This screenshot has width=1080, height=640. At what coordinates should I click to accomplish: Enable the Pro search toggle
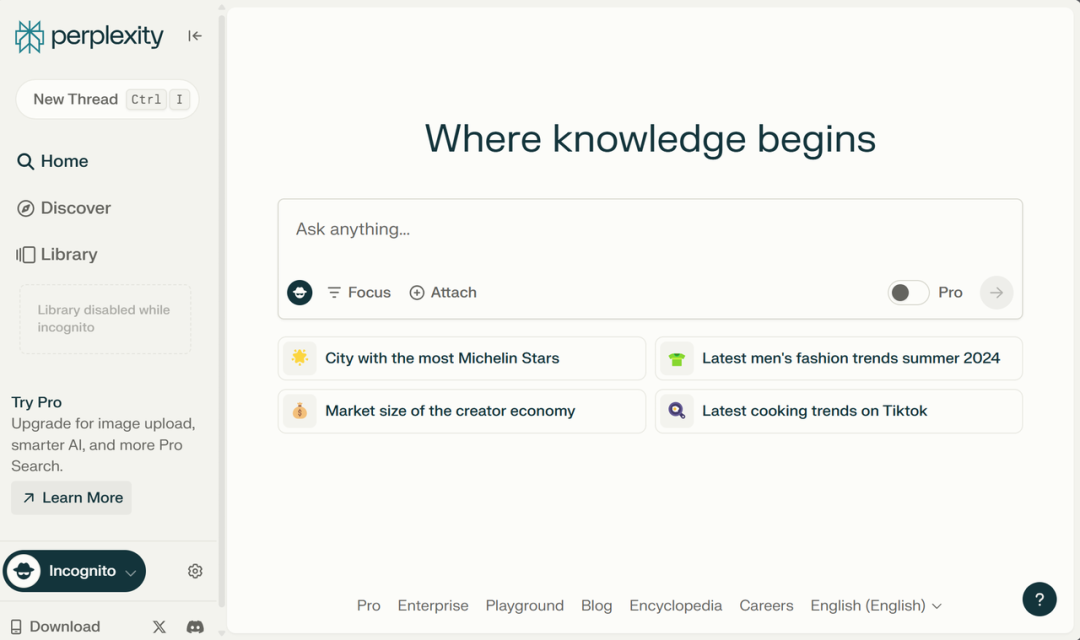point(908,292)
